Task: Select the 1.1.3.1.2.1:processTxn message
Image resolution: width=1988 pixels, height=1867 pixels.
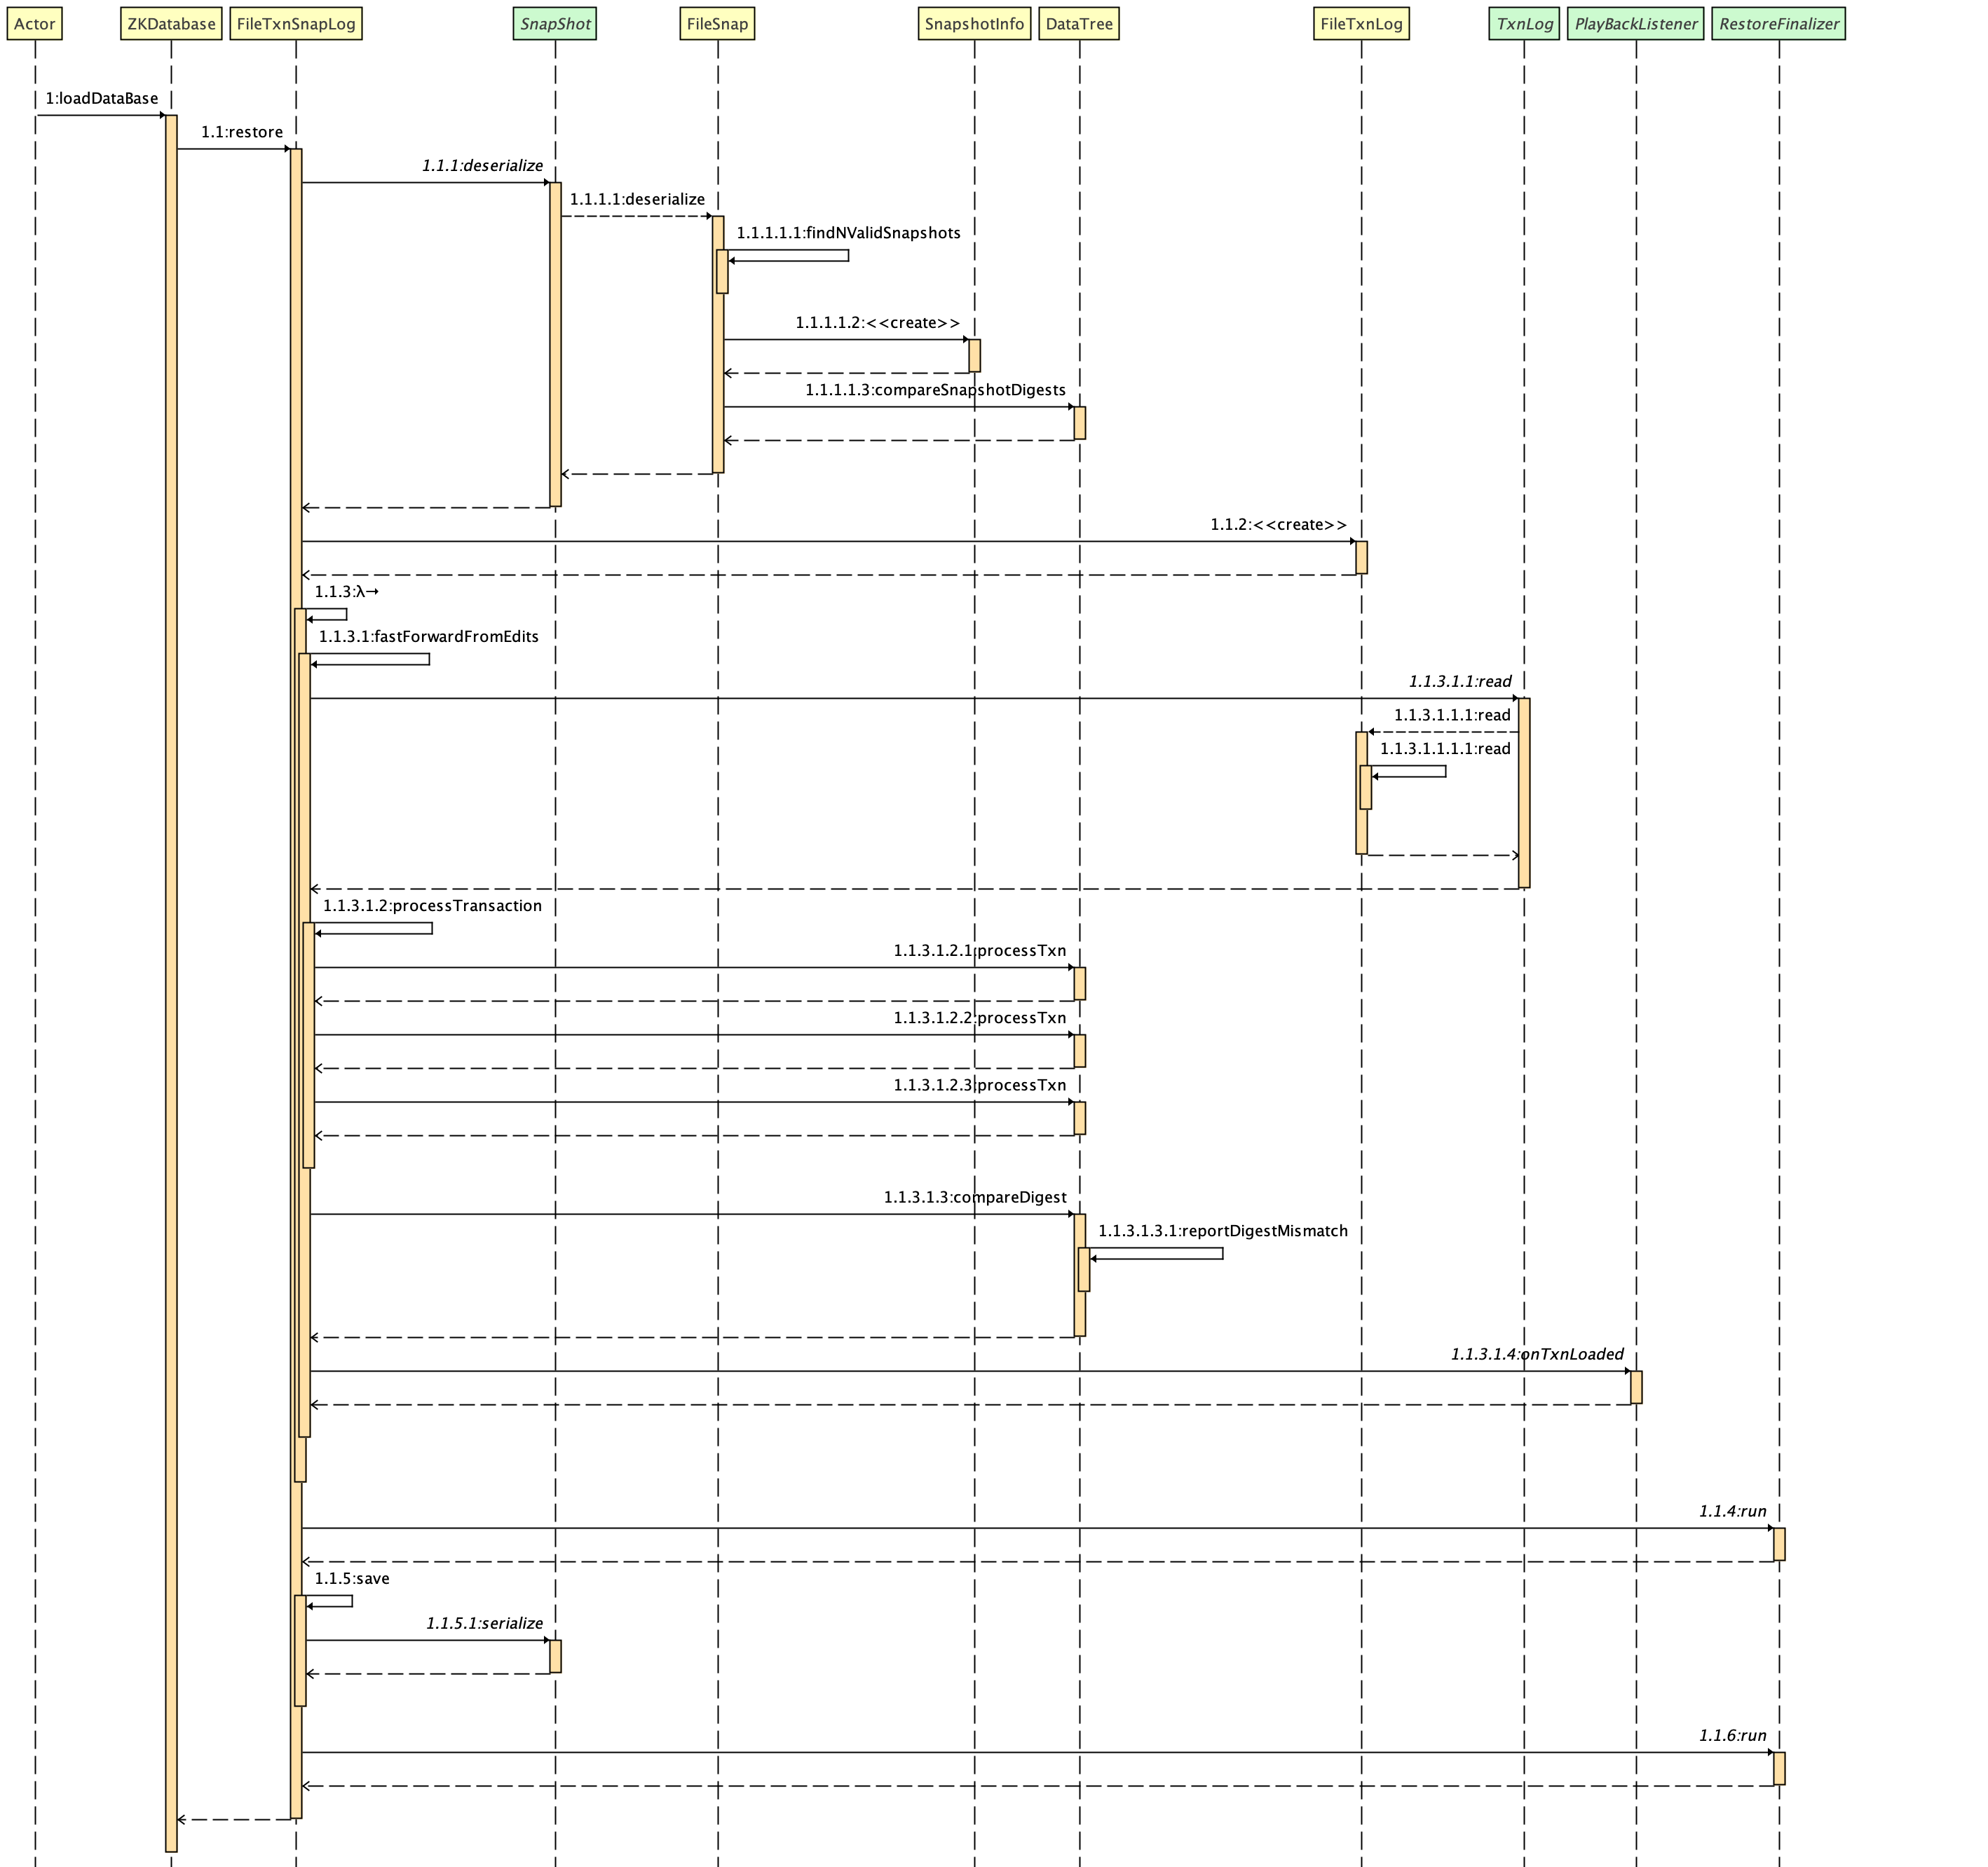Action: [x=980, y=950]
